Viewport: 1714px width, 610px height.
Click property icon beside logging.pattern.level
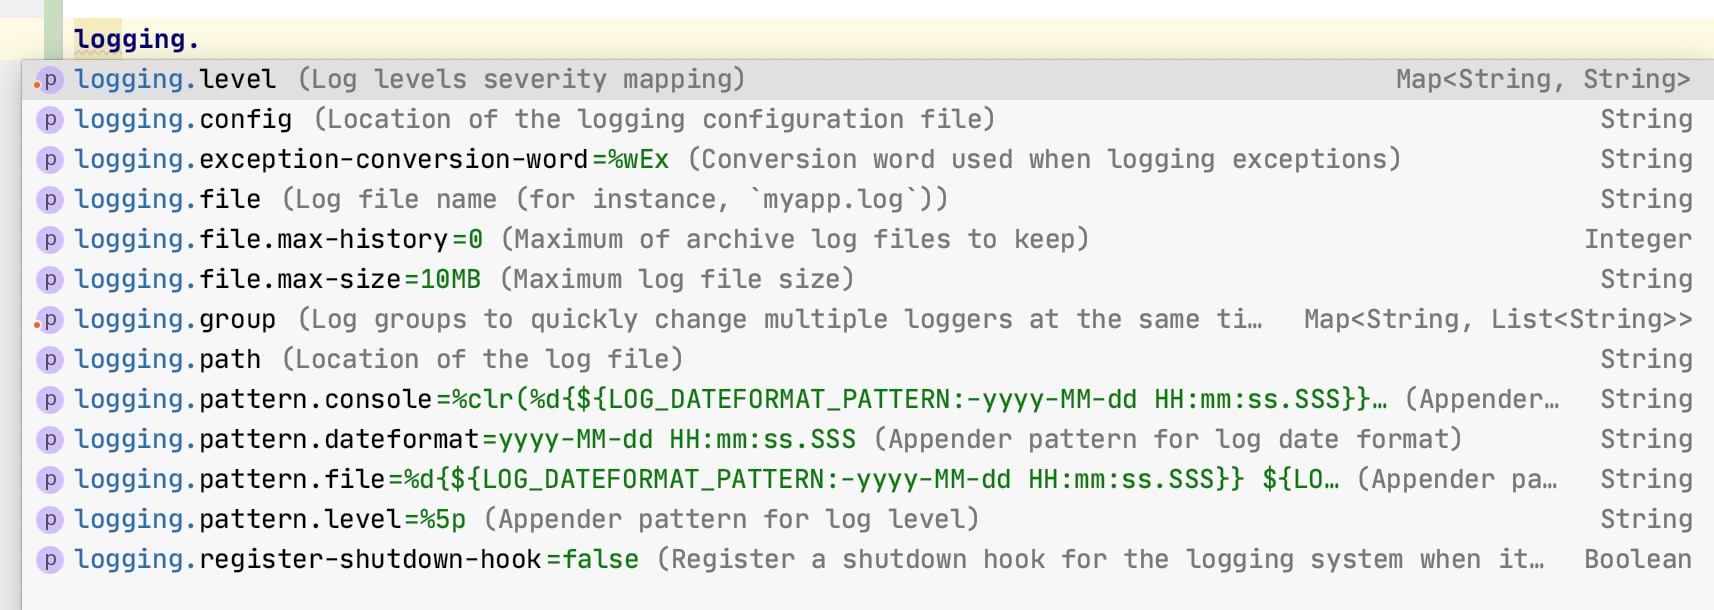tap(49, 520)
